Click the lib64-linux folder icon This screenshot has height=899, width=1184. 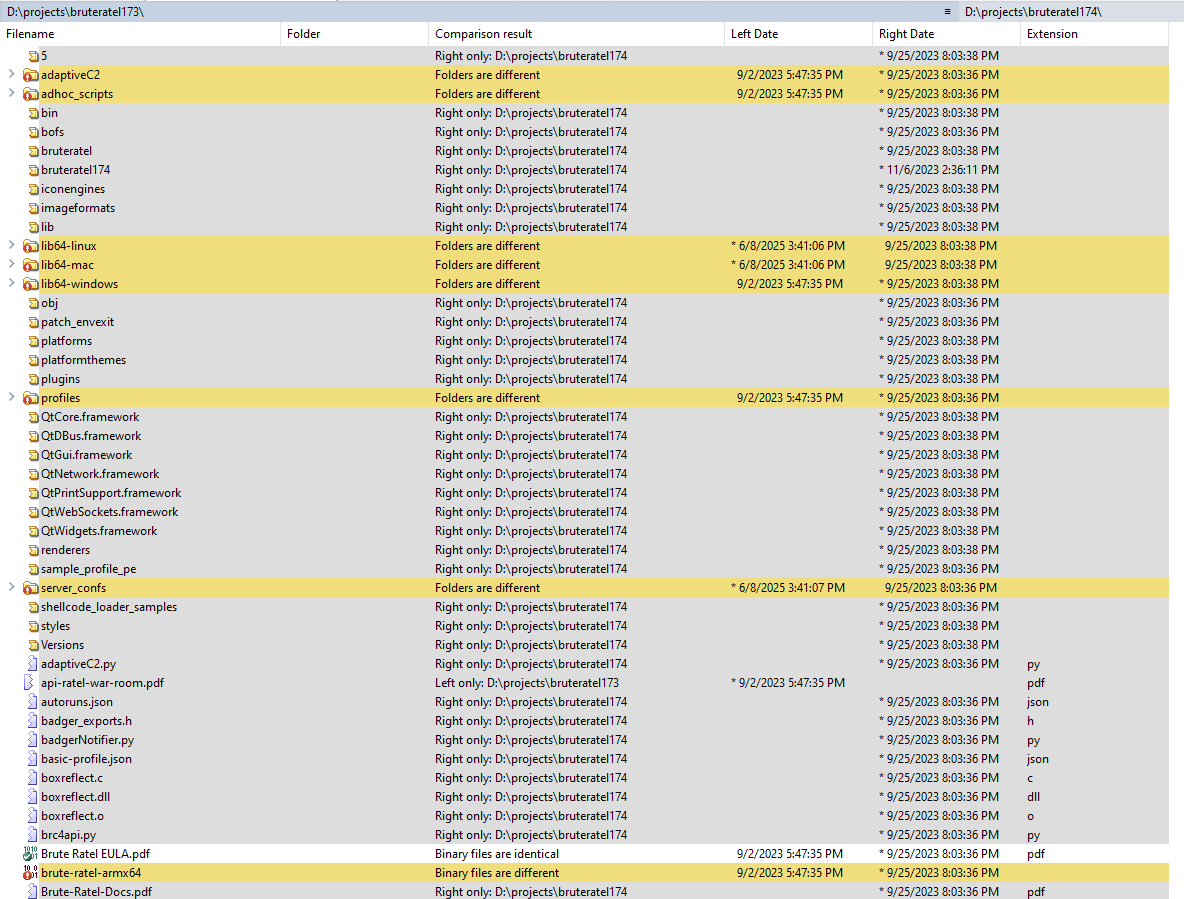tap(30, 246)
